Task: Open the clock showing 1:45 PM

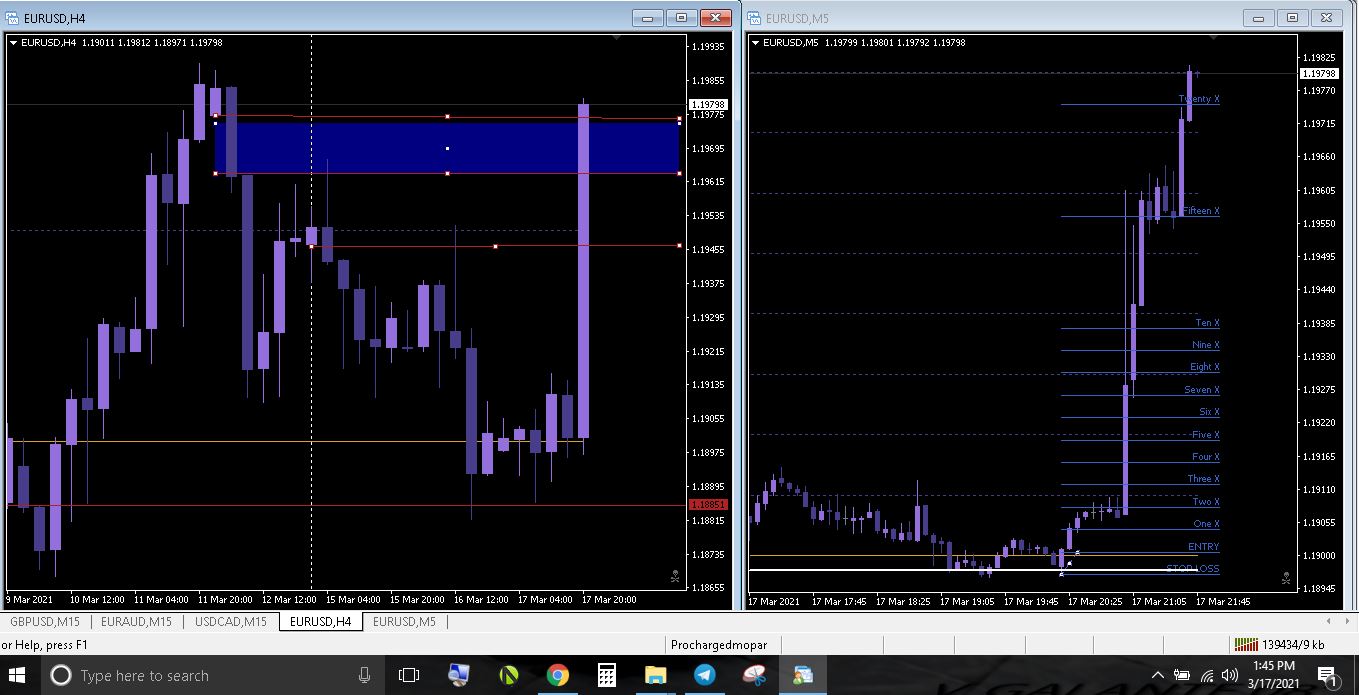Action: tap(1273, 674)
